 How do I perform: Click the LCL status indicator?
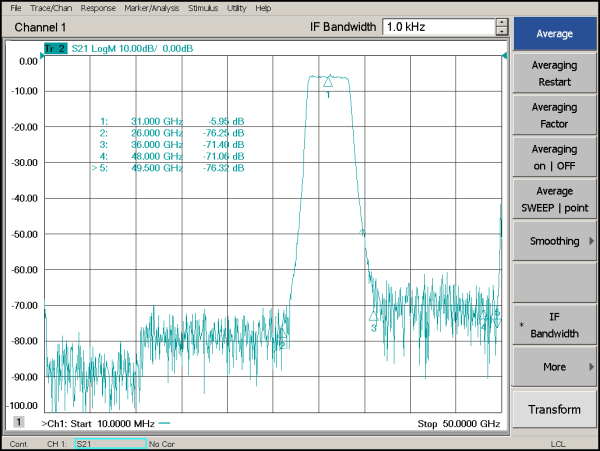coord(558,444)
